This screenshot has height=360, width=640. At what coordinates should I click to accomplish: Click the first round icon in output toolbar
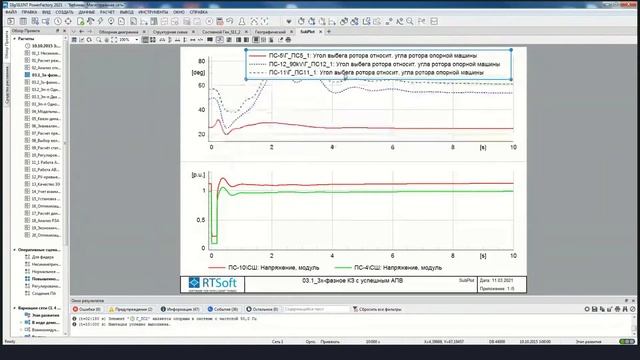[587, 309]
